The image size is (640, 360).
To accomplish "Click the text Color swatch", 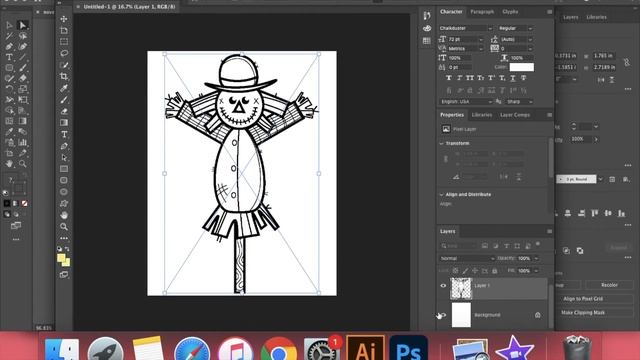I will point(521,67).
